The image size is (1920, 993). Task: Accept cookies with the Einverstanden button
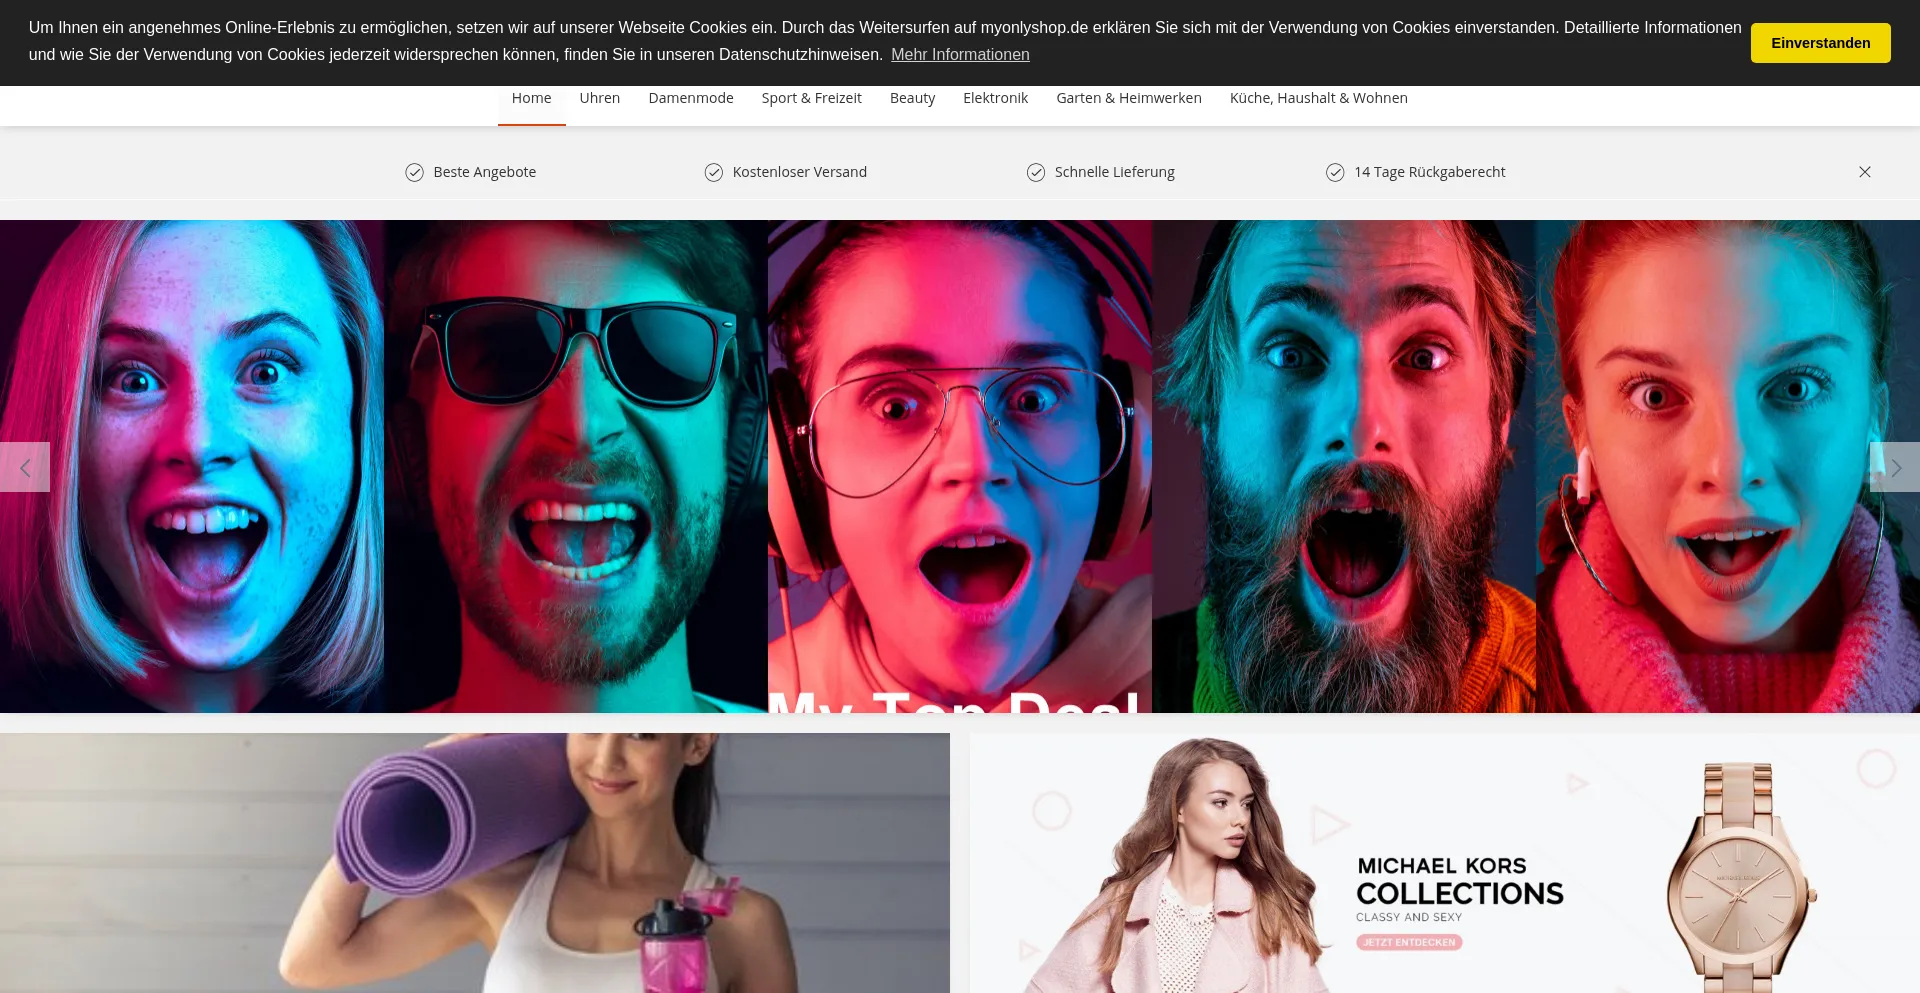(1820, 43)
